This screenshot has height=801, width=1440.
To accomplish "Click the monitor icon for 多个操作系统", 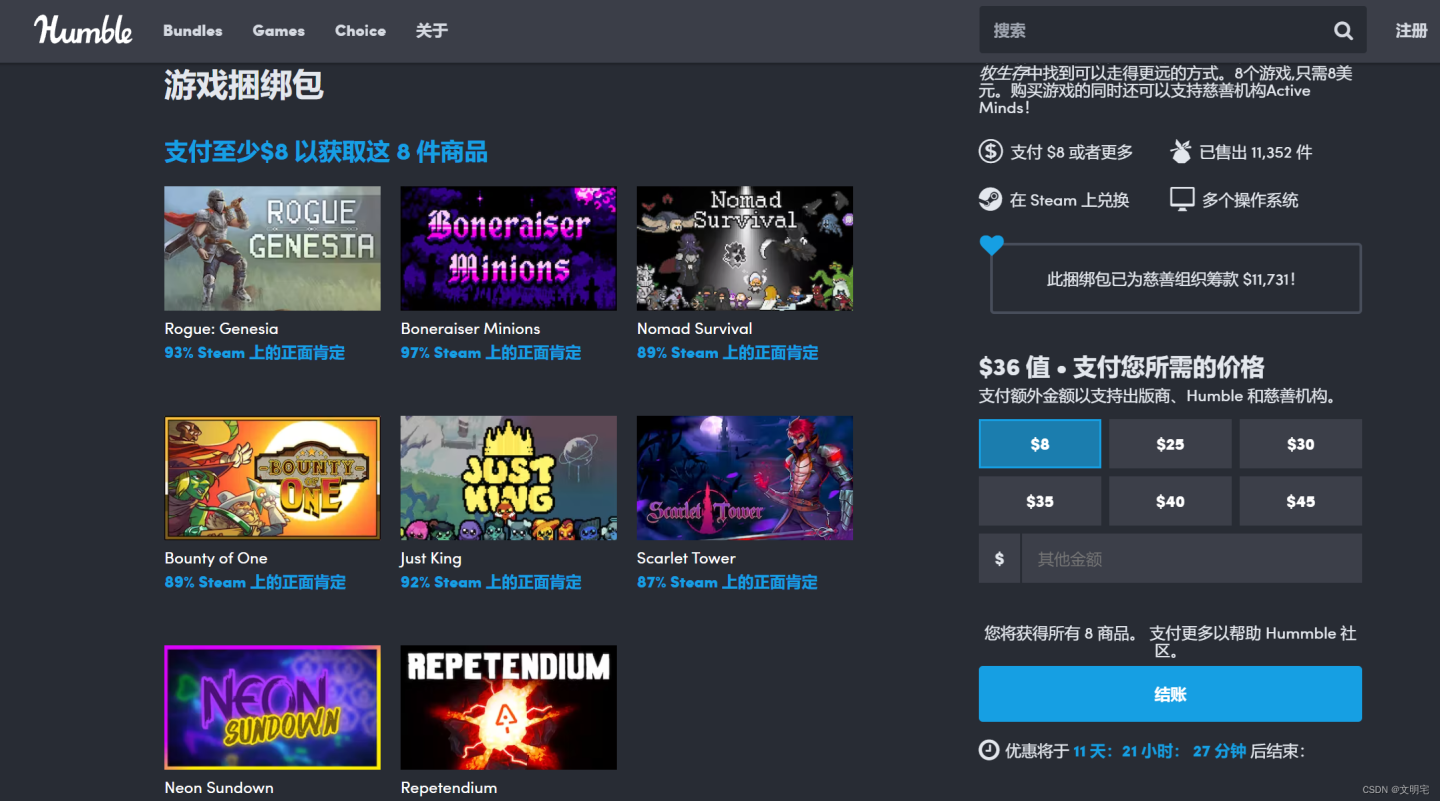I will (x=1182, y=199).
